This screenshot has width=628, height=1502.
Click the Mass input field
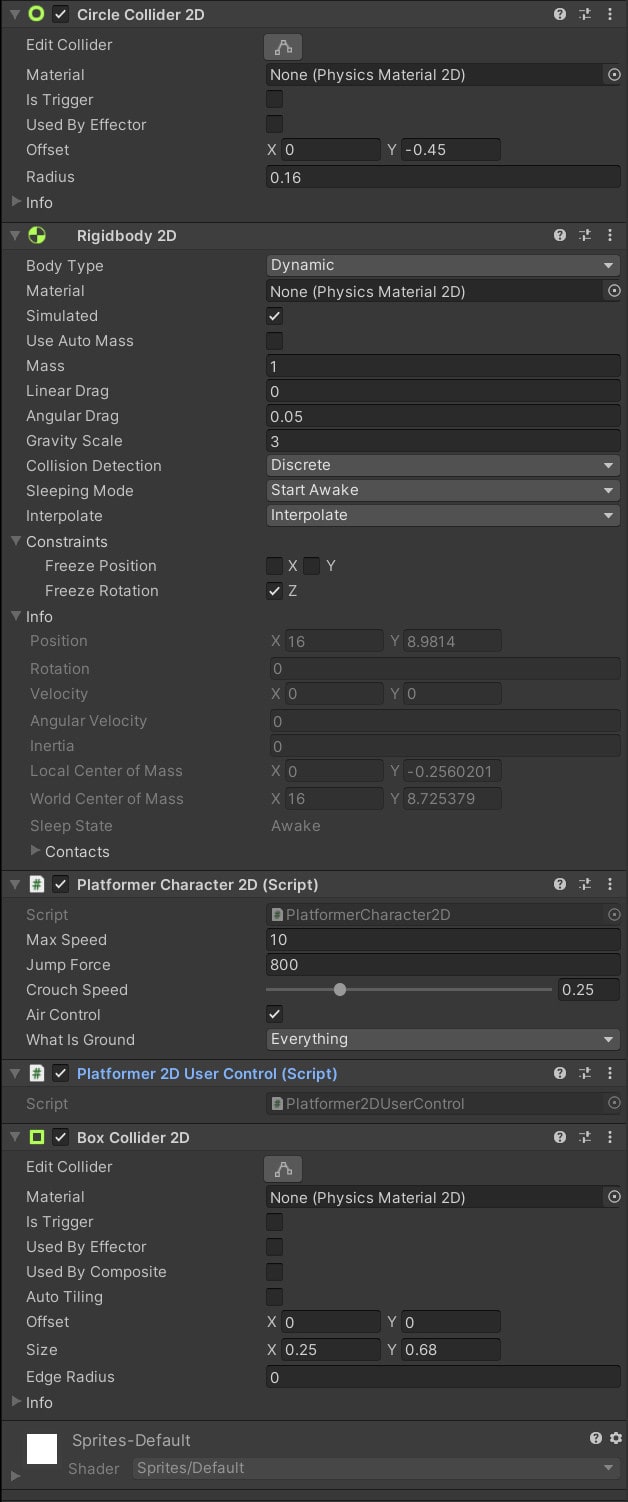click(443, 366)
